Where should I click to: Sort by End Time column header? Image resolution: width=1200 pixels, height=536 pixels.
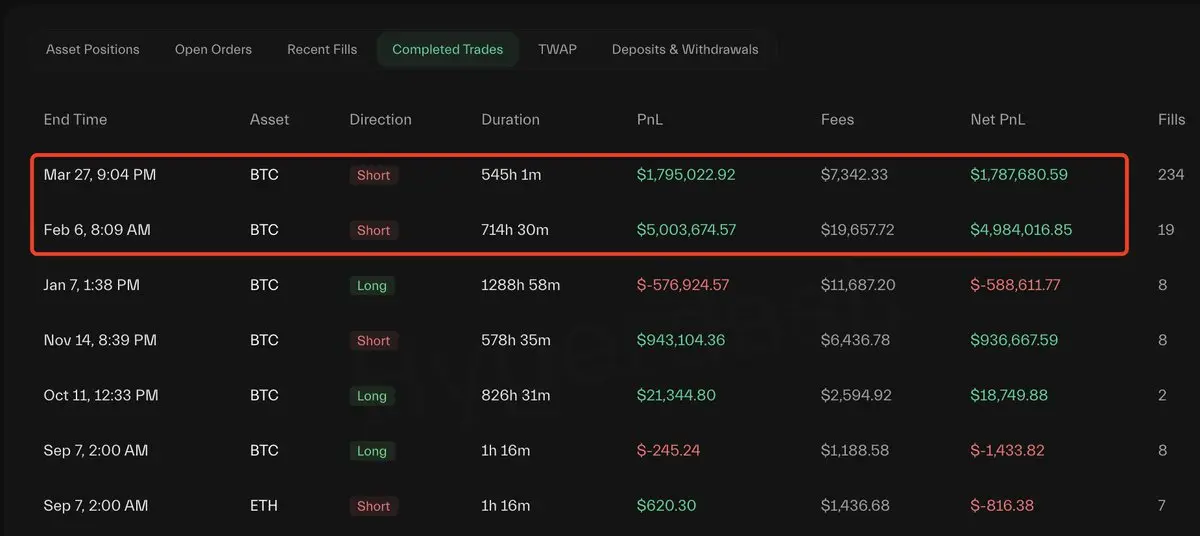pyautogui.click(x=75, y=119)
